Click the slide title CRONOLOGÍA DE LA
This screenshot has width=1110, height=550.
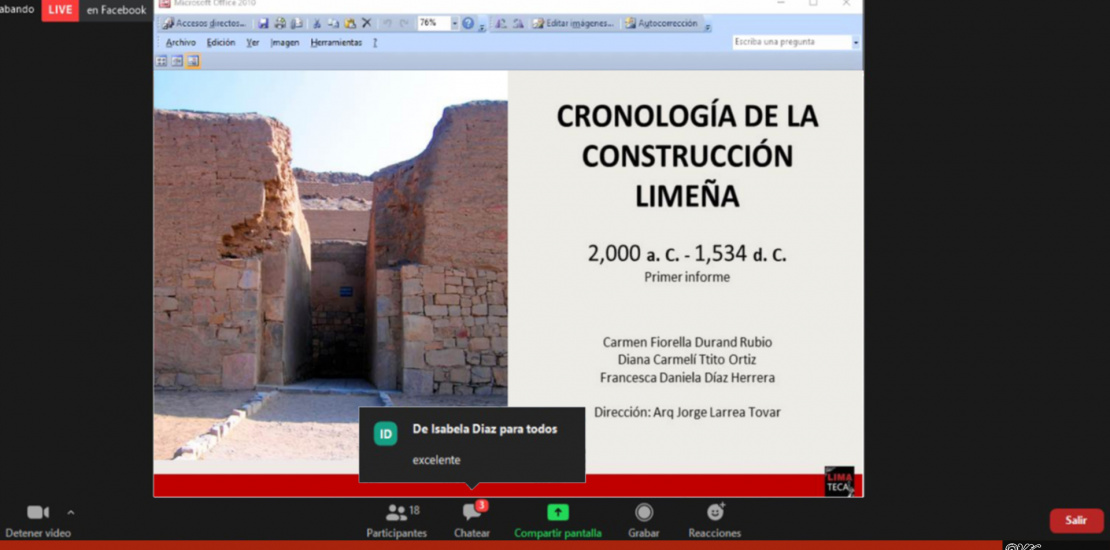(x=687, y=117)
